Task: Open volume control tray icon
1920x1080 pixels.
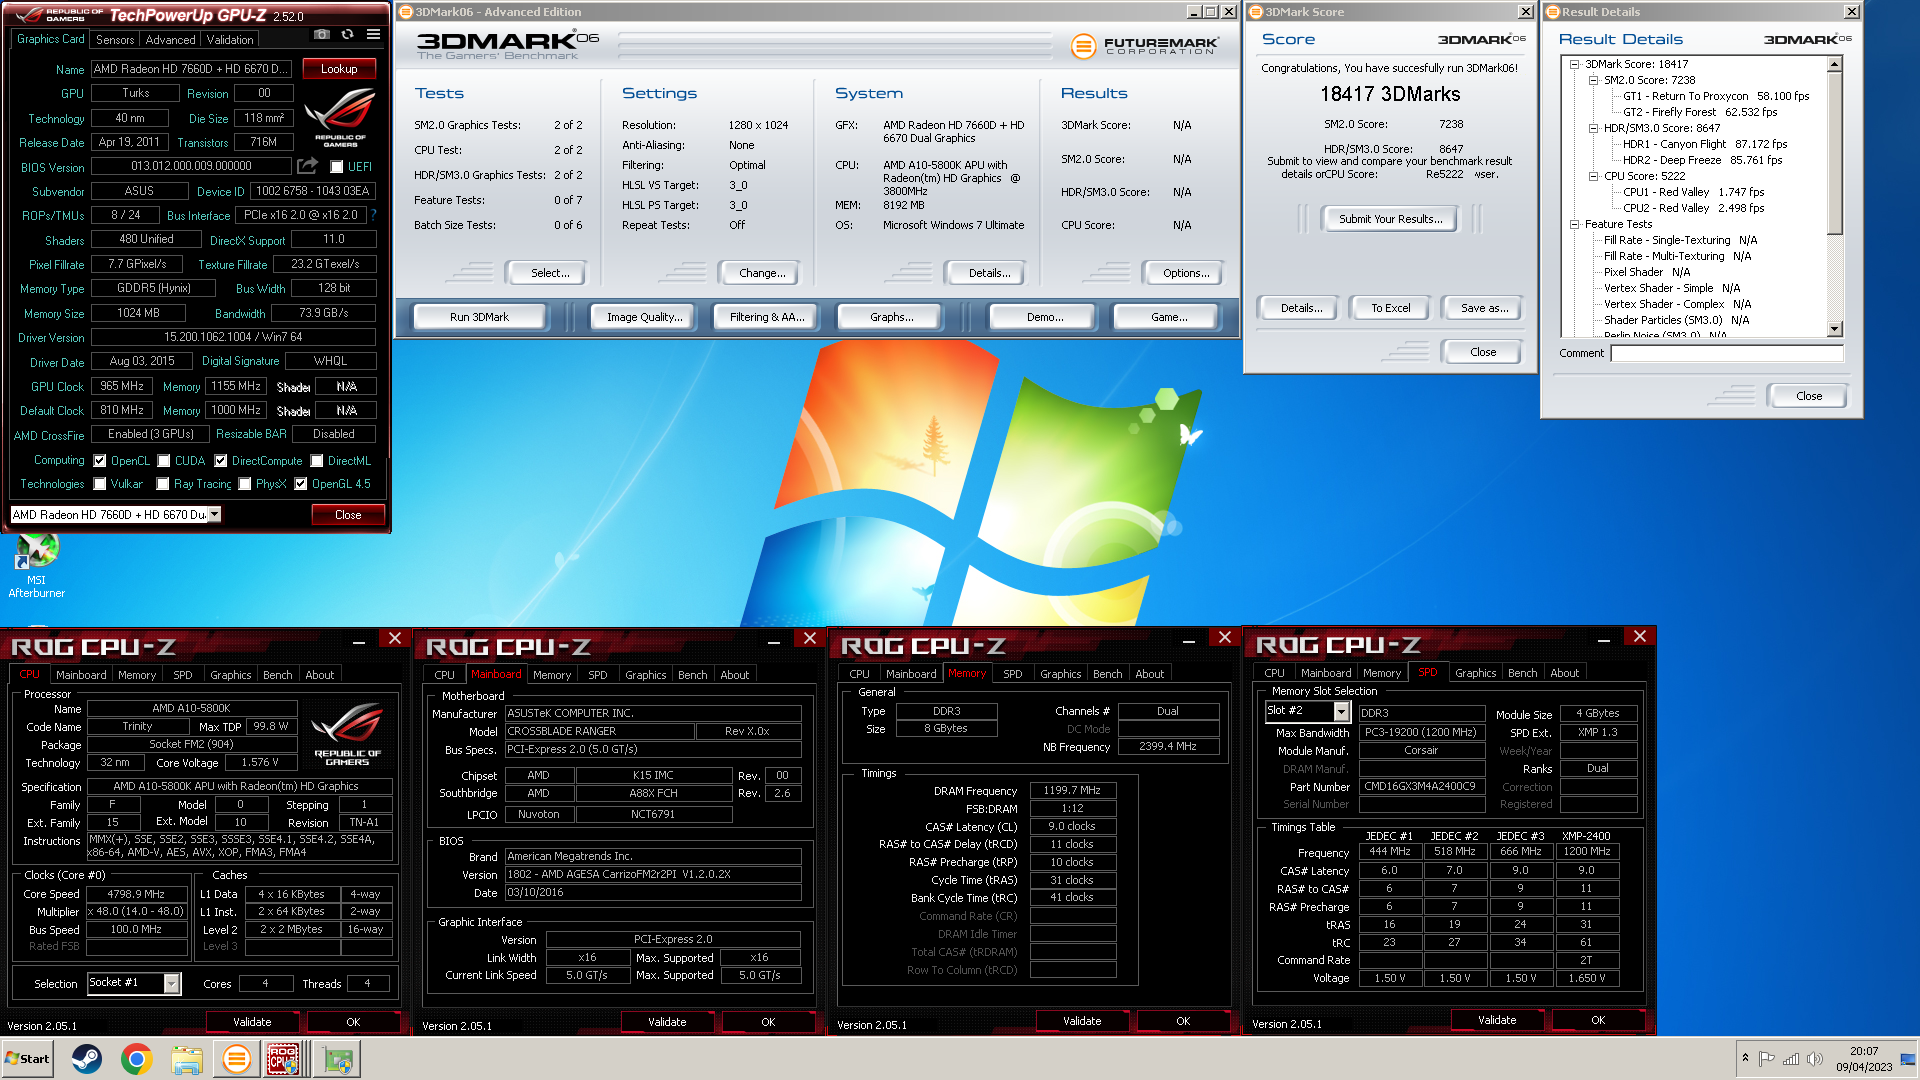Action: [1815, 1059]
